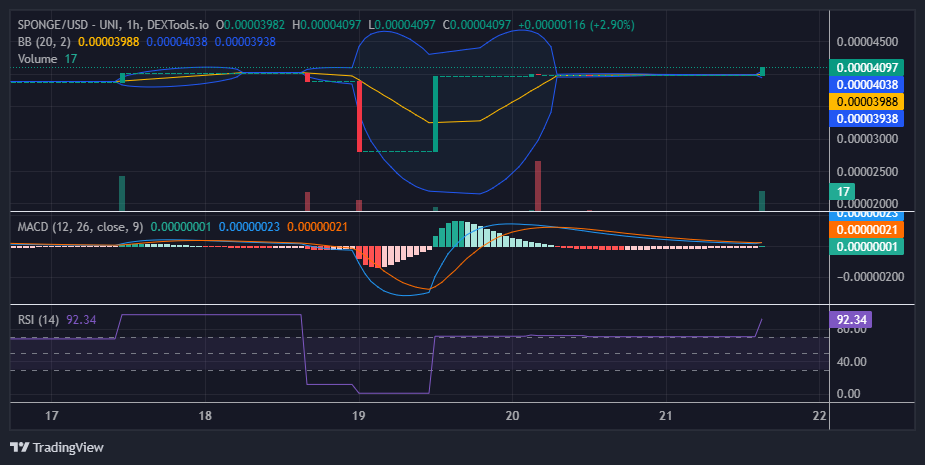925x465 pixels.
Task: Click the tall red candle at date 19
Action: click(x=359, y=116)
